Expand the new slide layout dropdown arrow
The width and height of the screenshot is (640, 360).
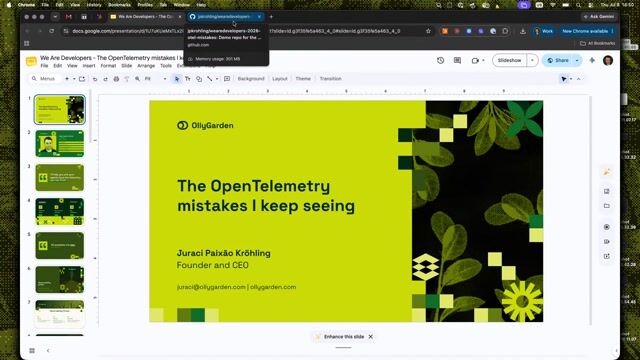pyautogui.click(x=74, y=79)
